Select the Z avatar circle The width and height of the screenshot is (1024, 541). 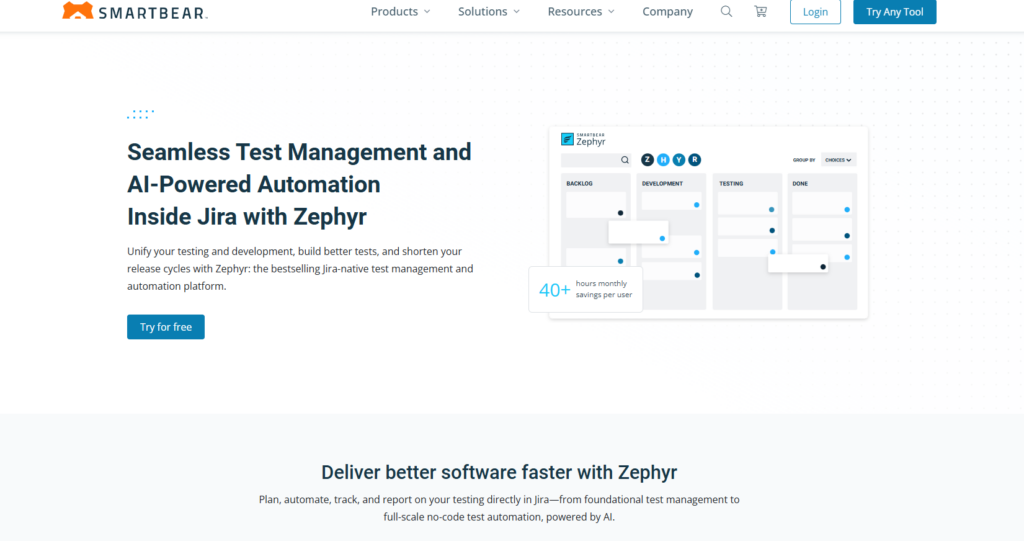coord(647,160)
